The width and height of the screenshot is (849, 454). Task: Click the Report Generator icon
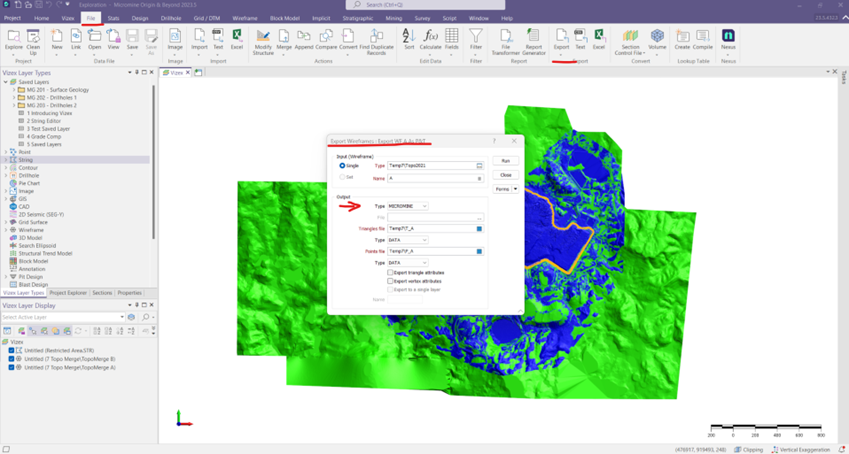click(x=533, y=37)
